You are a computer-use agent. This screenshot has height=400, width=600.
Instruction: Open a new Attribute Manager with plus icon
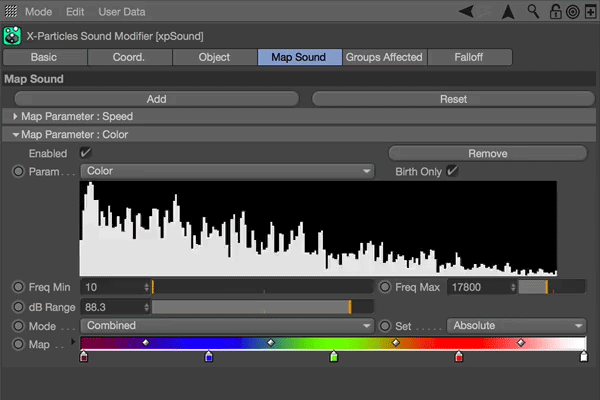coord(591,12)
